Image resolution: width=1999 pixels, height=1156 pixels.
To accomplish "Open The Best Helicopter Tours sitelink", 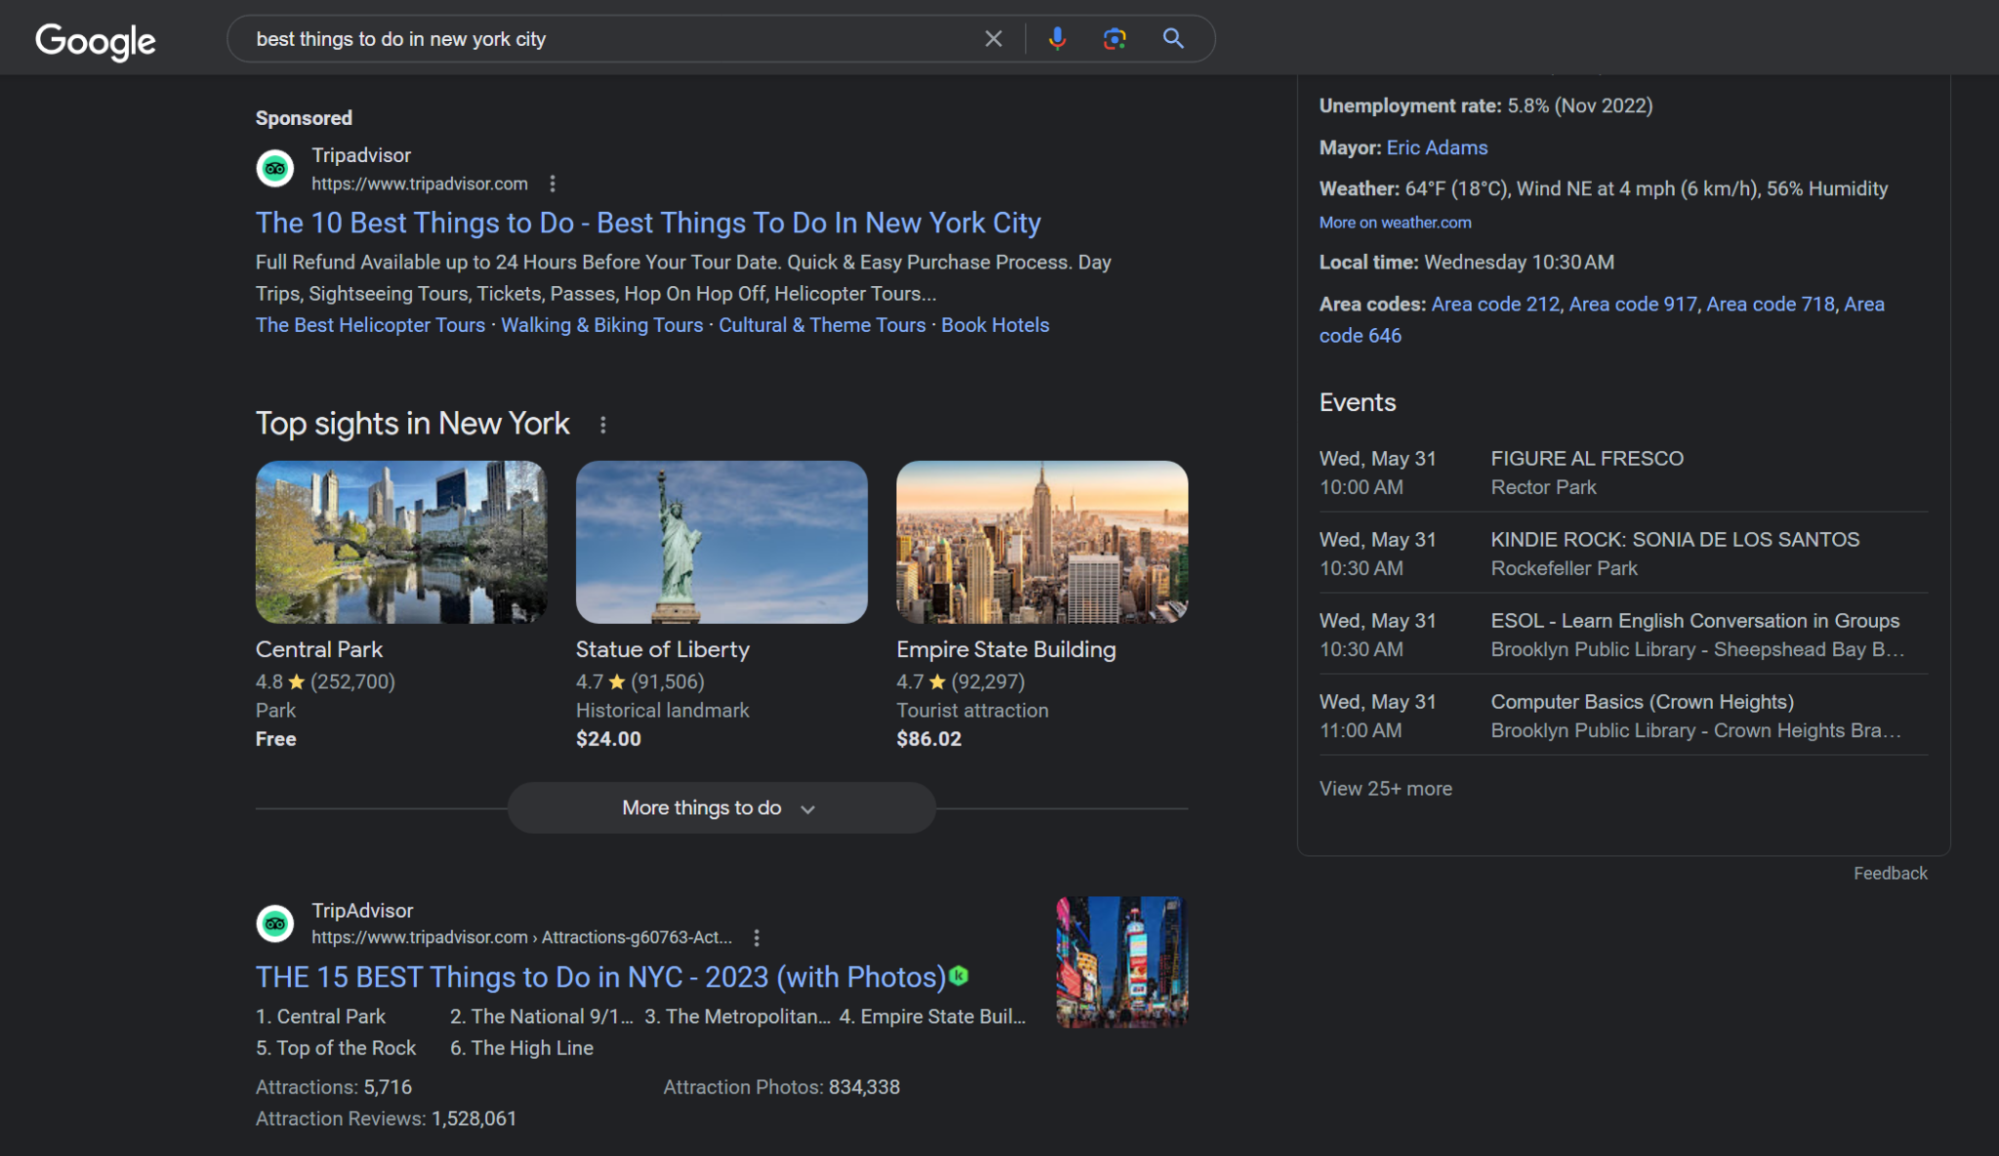I will point(370,325).
